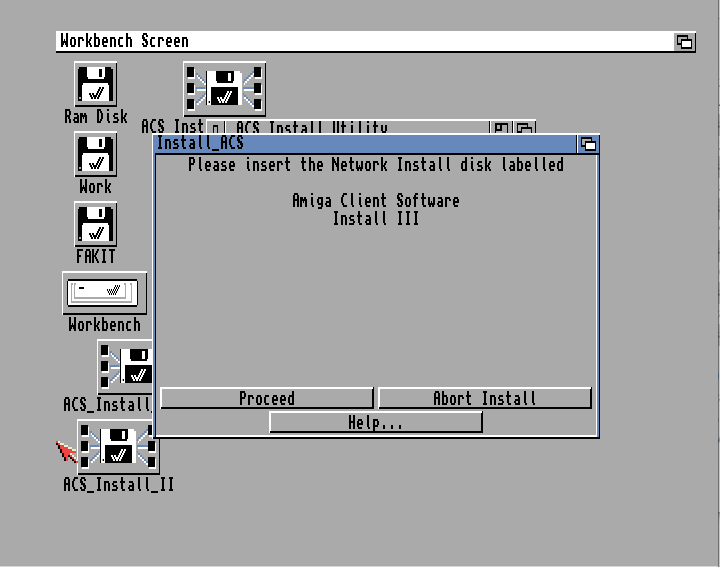The width and height of the screenshot is (720, 567).
Task: Click the Install_ACS title bar
Action: tap(366, 144)
